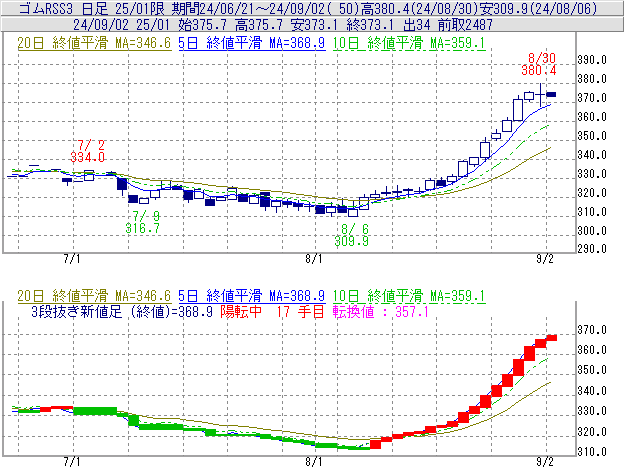Click the 5日 終値平滑 MA=368.9 legend in upper chart

252,43
